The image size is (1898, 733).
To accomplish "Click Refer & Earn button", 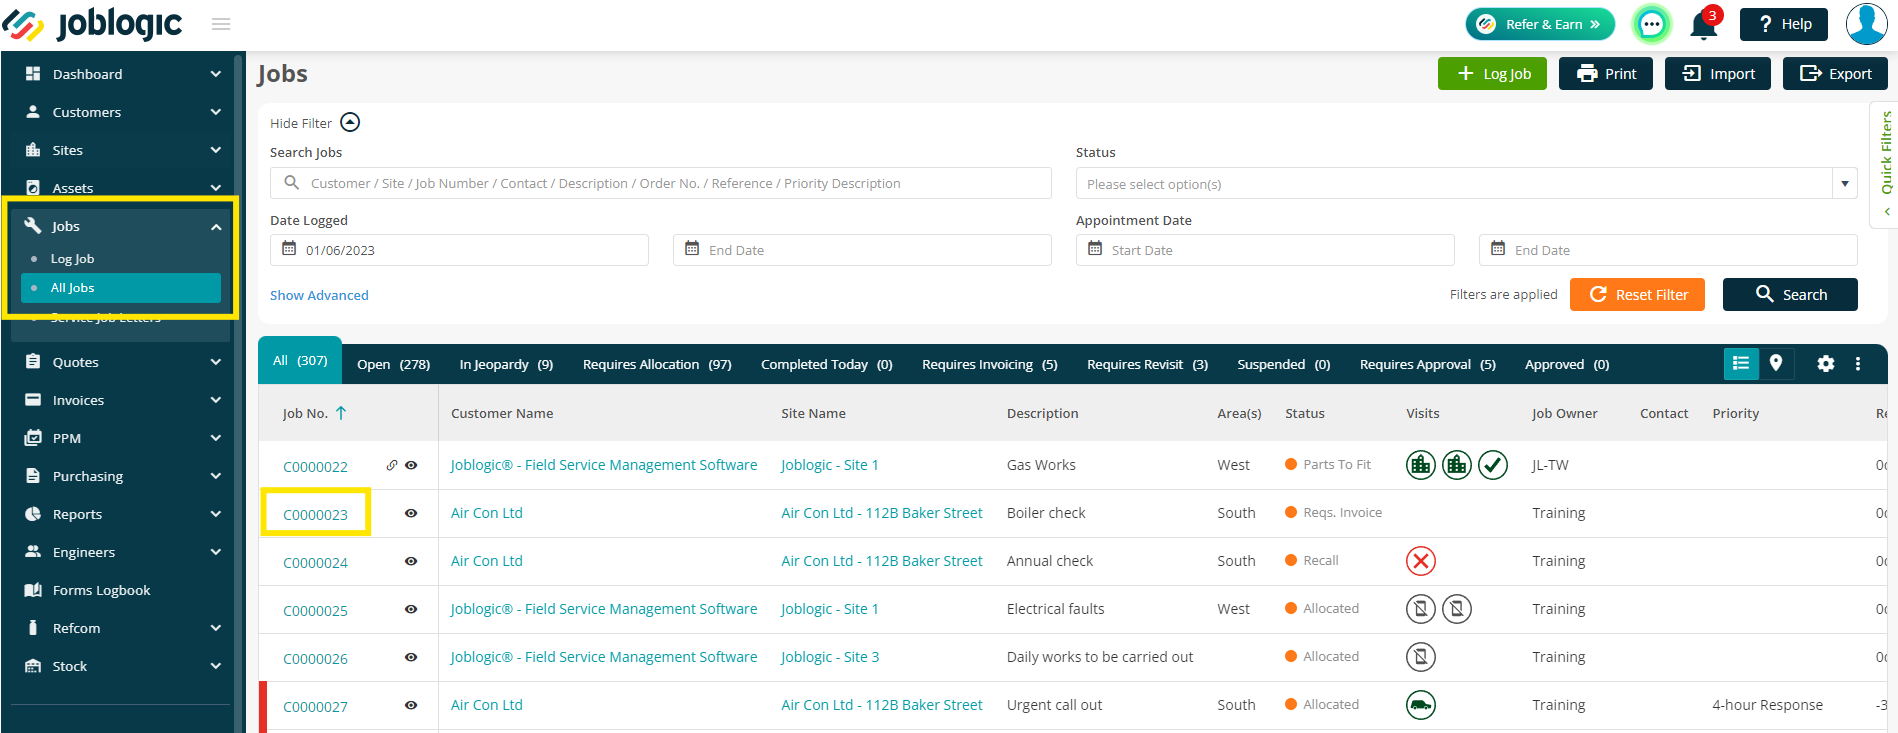I will coord(1540,24).
